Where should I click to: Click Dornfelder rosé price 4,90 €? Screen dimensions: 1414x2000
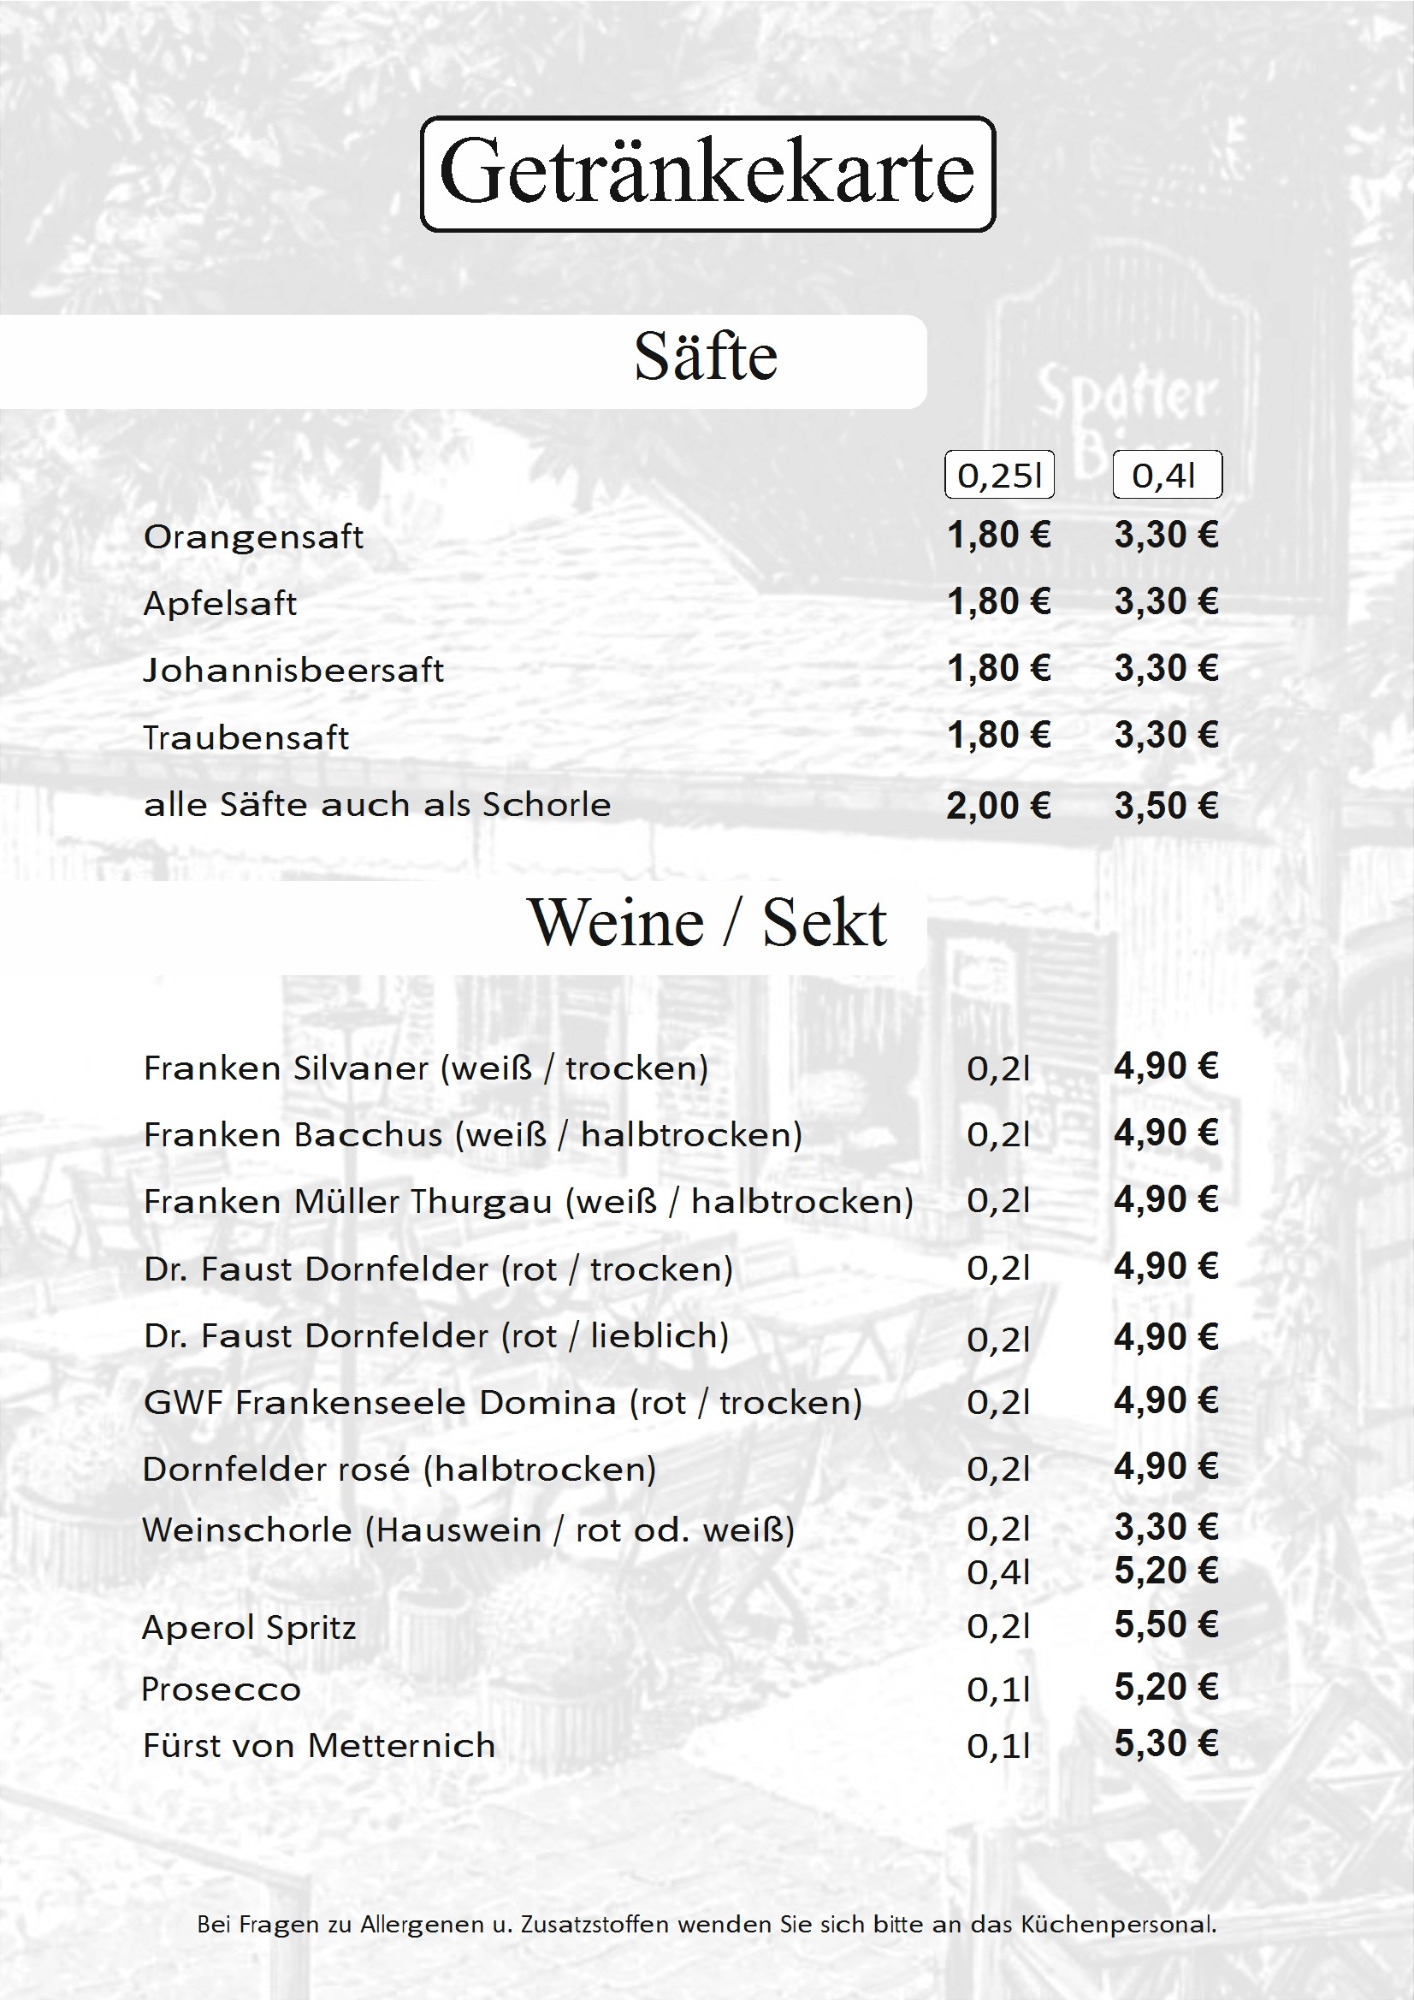click(x=1167, y=1467)
